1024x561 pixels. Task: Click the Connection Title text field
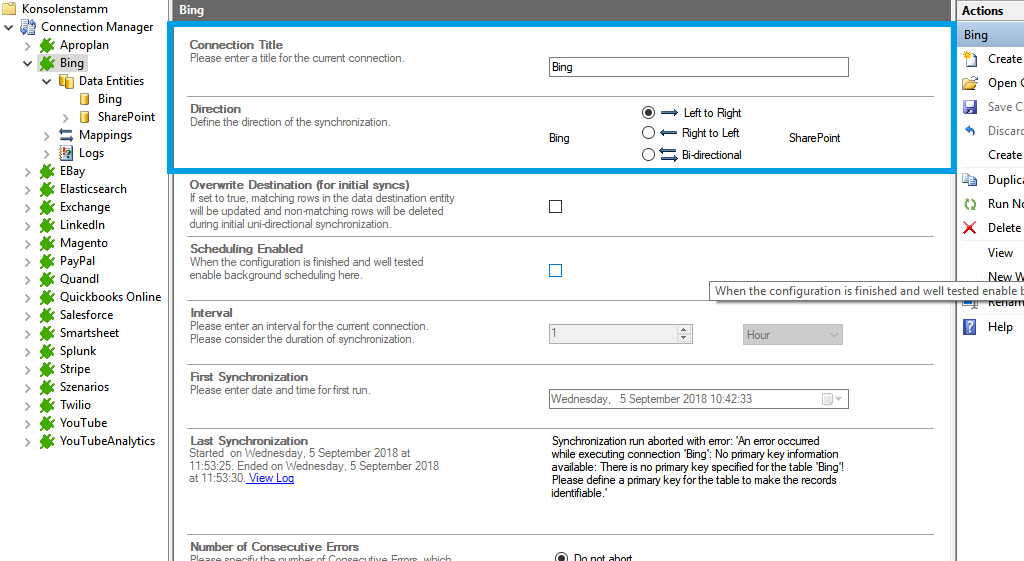pyautogui.click(x=698, y=67)
